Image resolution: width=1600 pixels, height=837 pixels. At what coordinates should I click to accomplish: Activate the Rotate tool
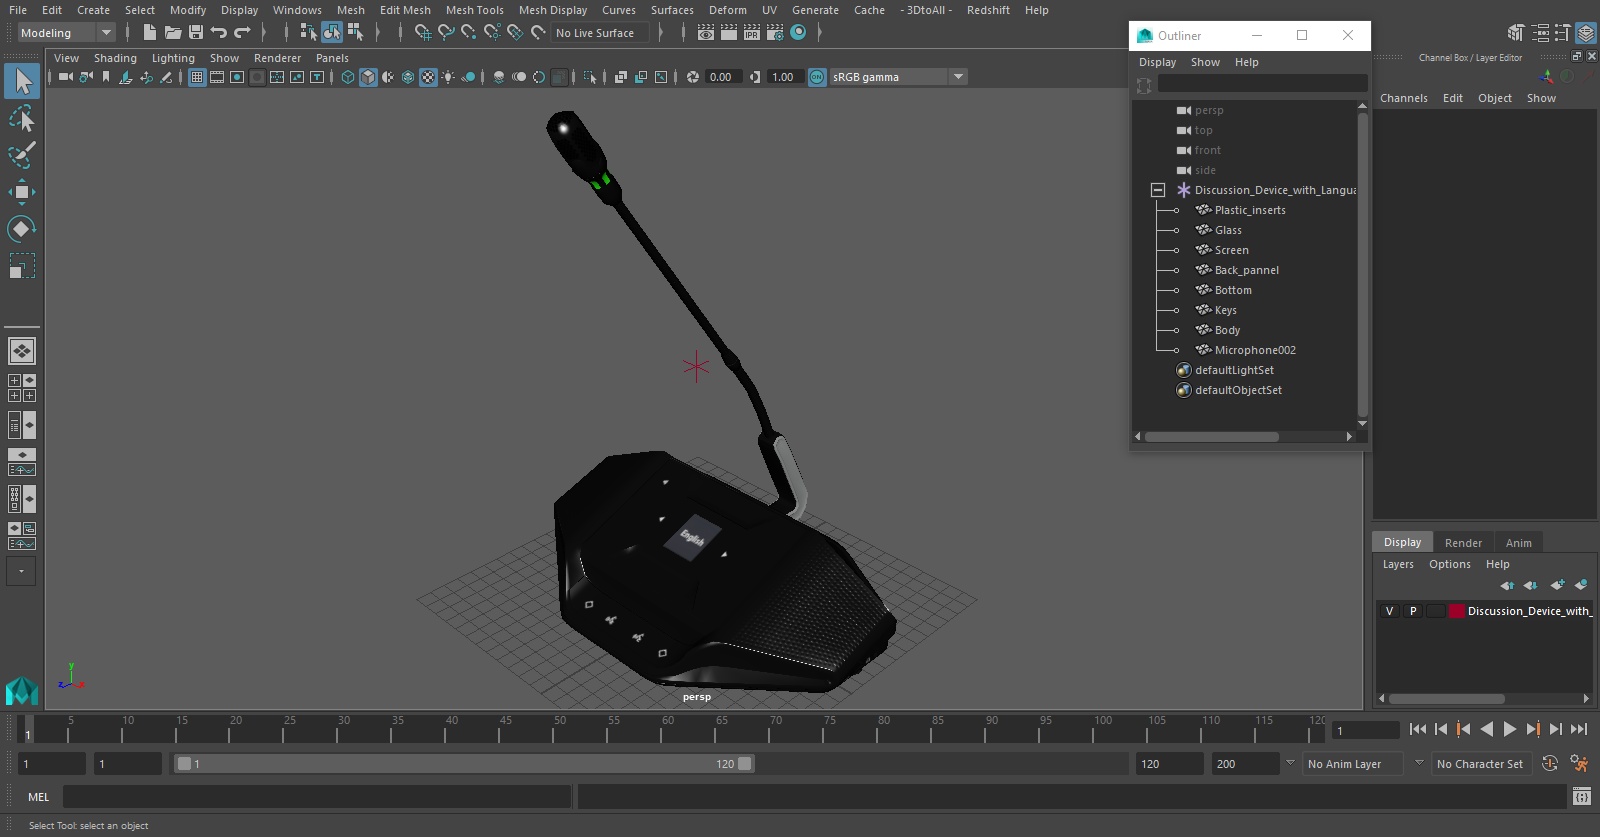point(22,229)
